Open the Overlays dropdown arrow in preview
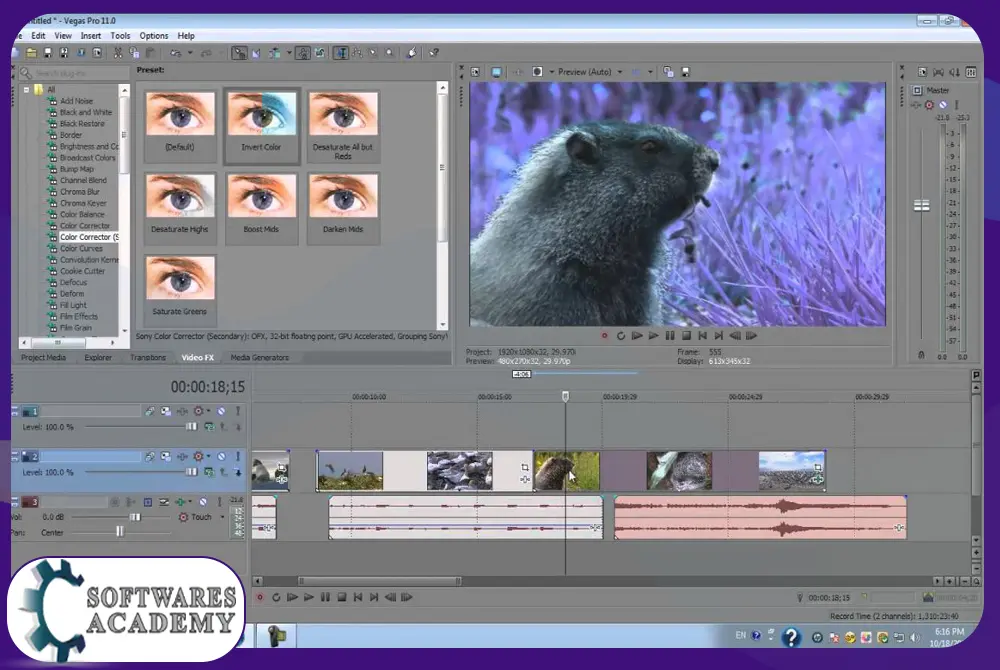Viewport: 1000px width, 670px height. tap(650, 72)
